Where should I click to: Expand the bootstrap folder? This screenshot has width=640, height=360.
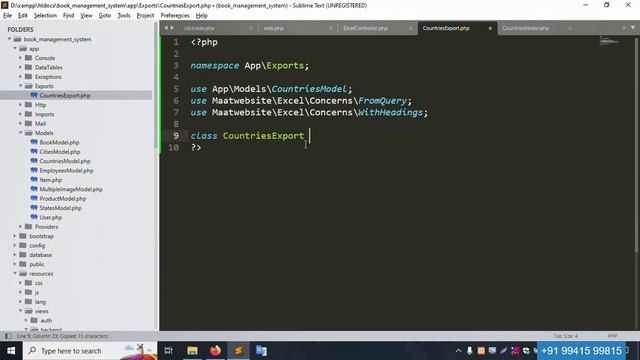(15, 236)
